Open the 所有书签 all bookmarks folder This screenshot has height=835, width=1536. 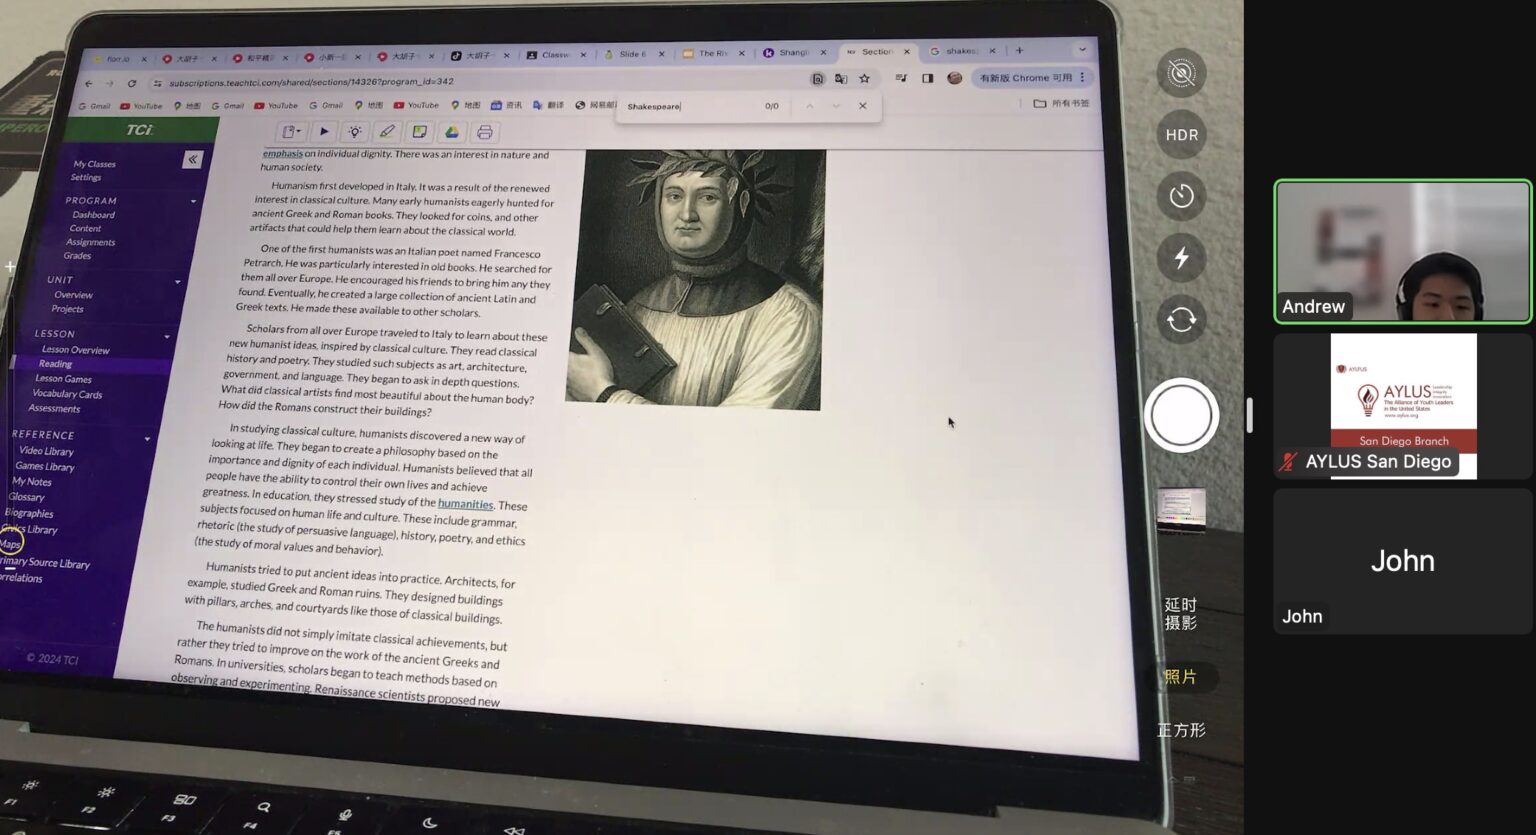tap(1061, 103)
